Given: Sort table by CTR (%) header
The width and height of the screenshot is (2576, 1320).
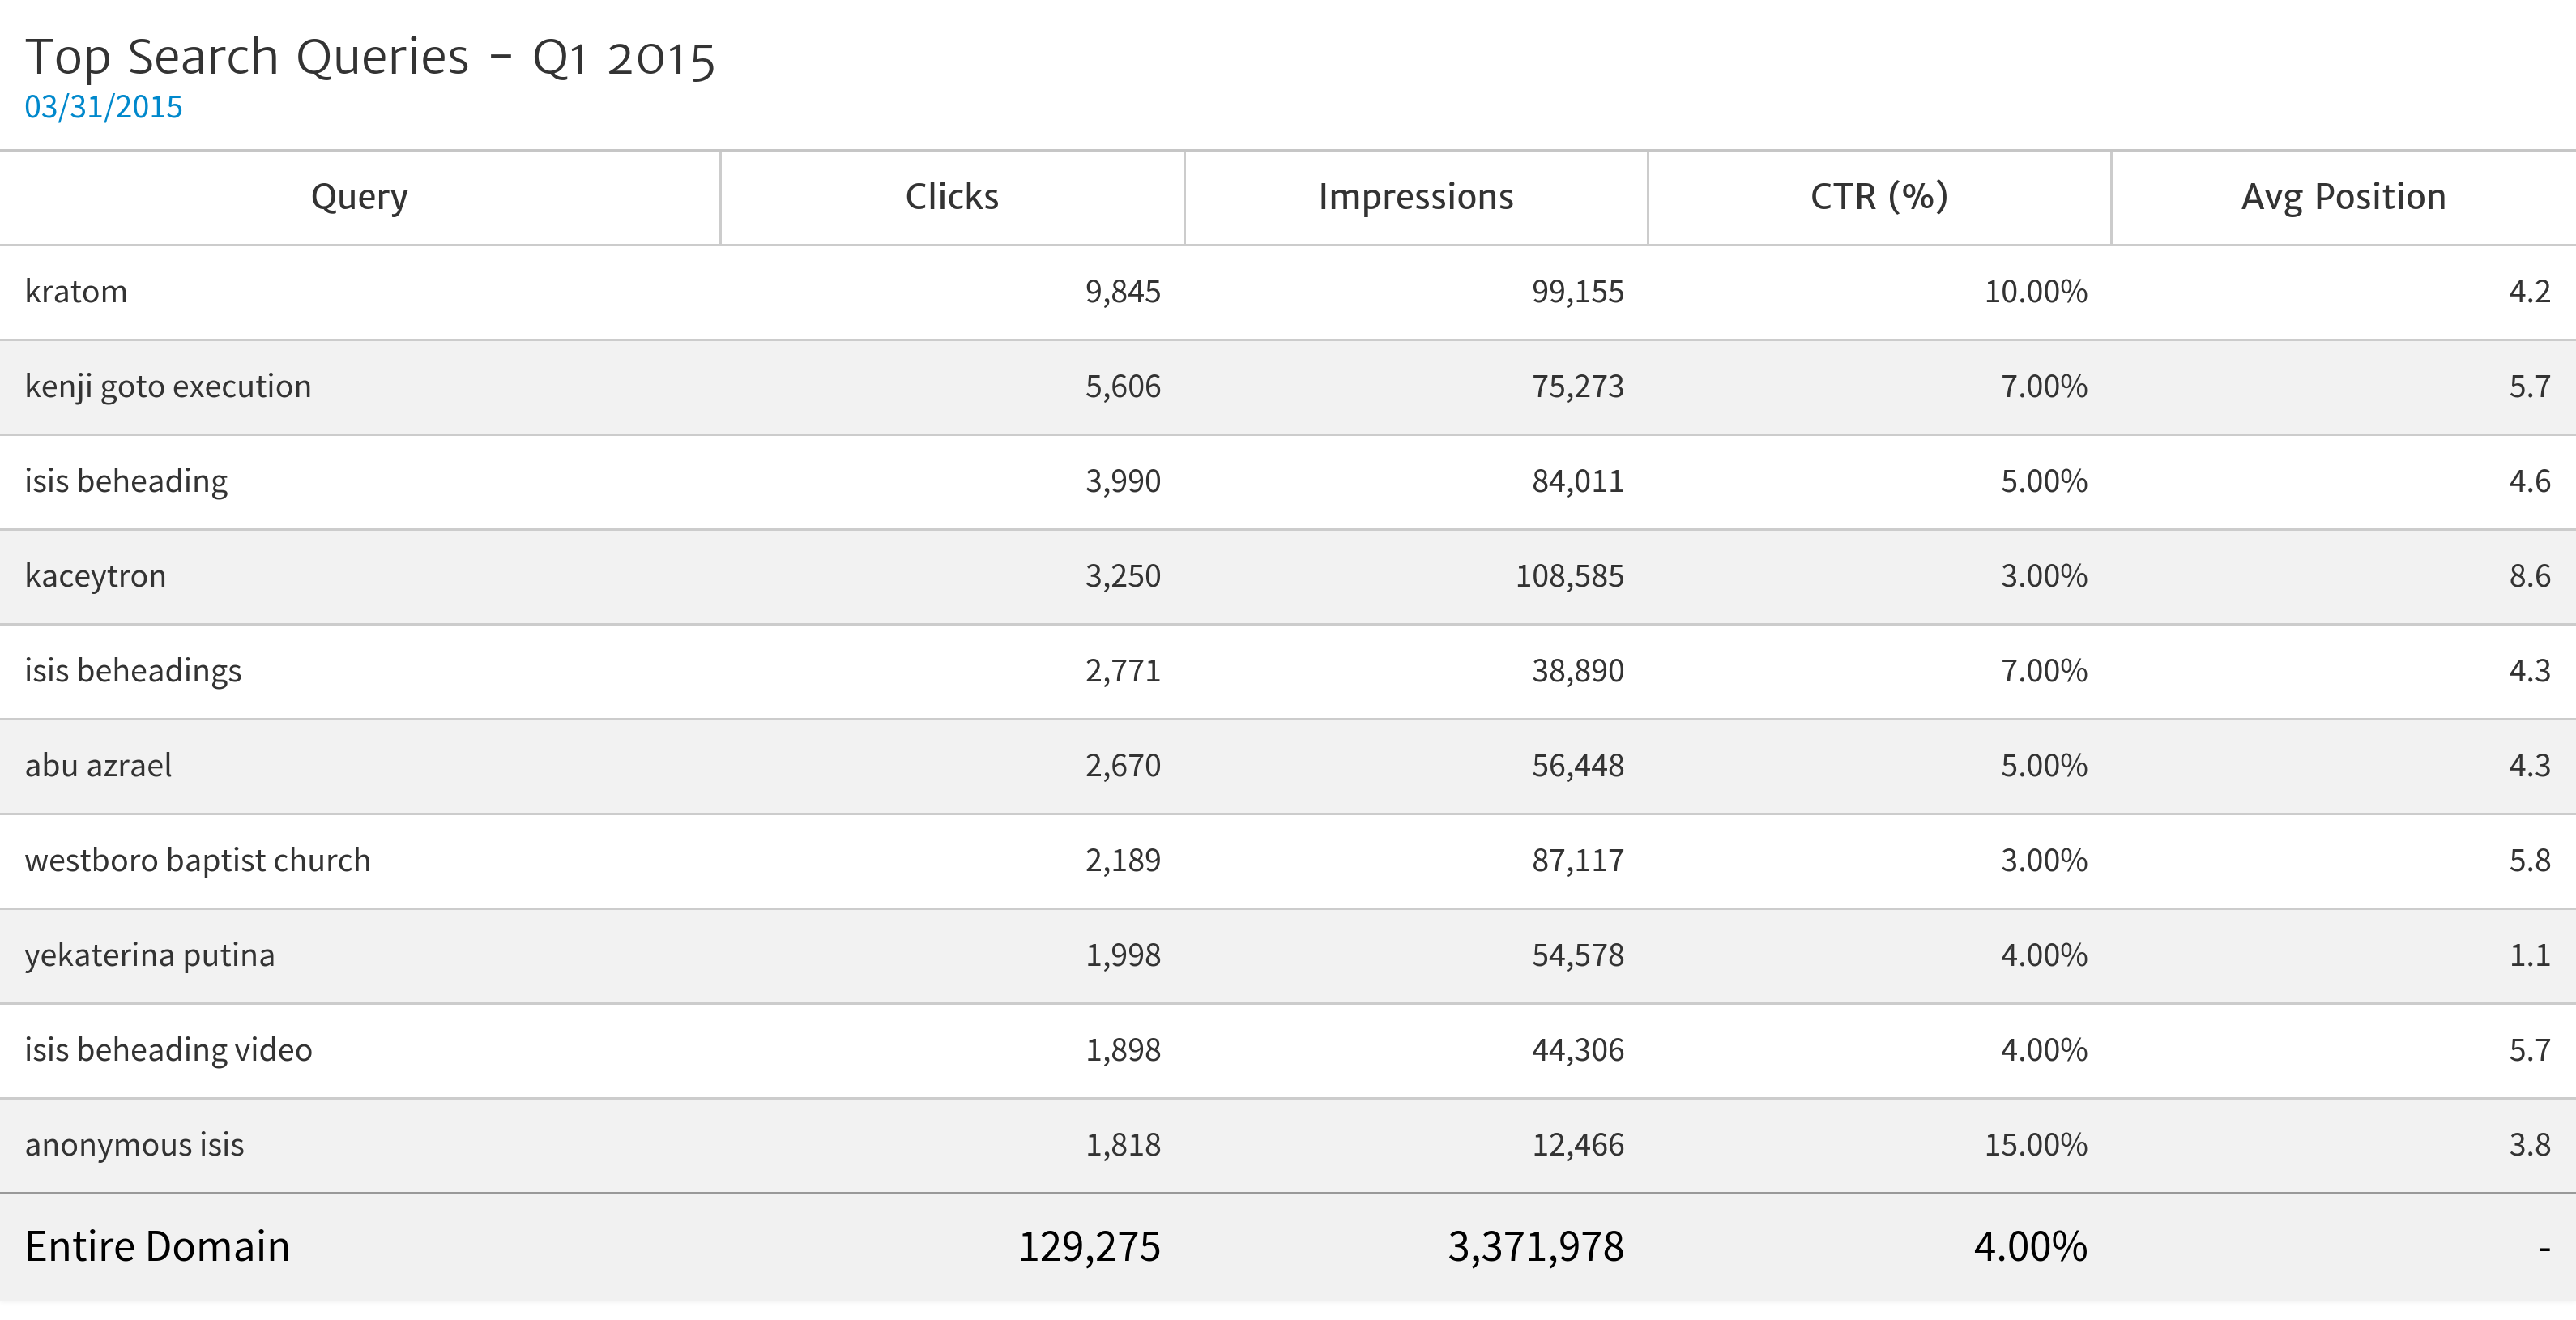Looking at the screenshot, I should 1878,197.
